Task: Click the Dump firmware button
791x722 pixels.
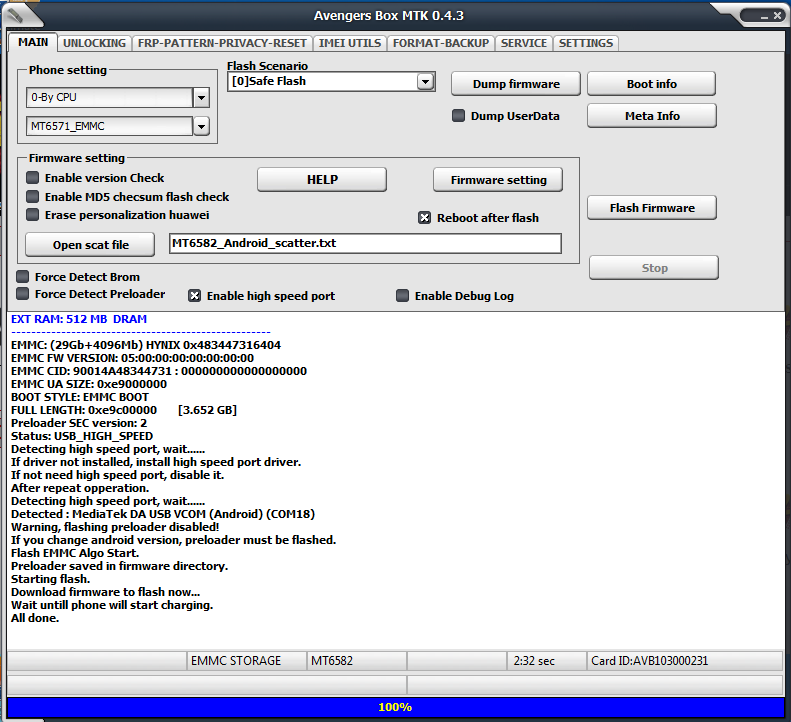Action: (516, 84)
